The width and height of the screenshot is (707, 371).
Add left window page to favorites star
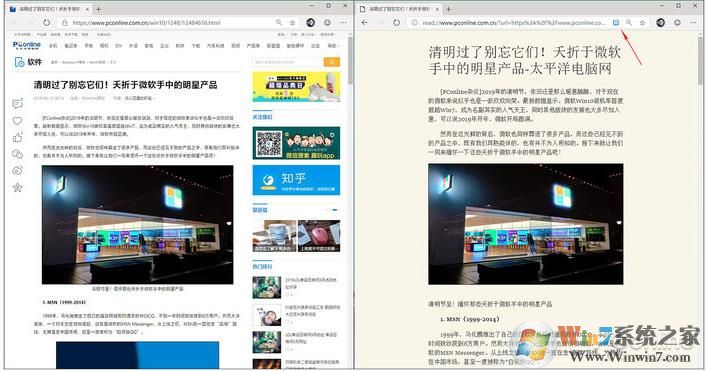pos(292,23)
